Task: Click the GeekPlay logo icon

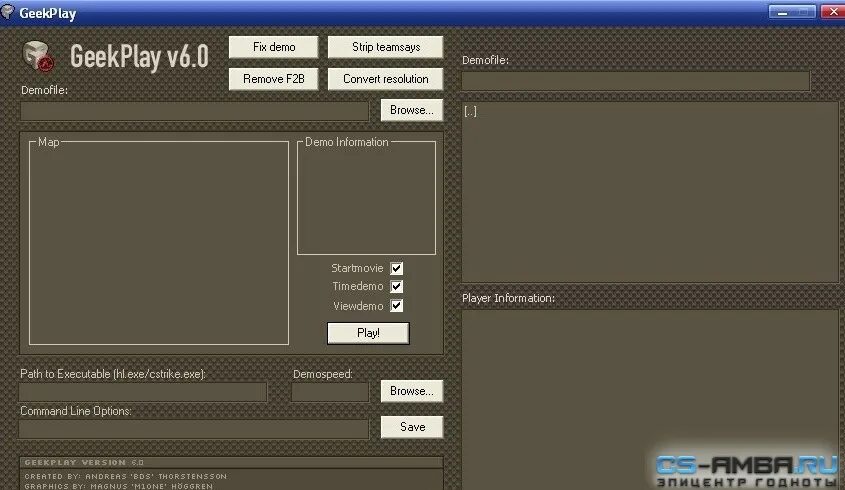Action: tap(39, 56)
